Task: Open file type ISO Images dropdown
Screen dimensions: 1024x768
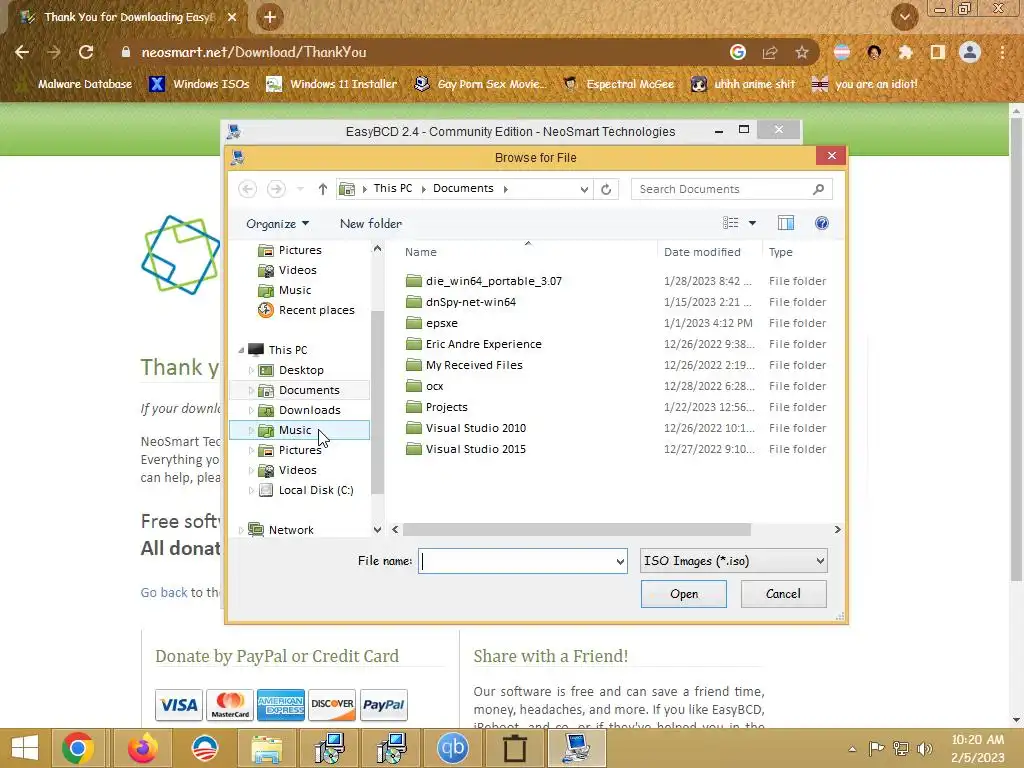Action: (x=734, y=561)
